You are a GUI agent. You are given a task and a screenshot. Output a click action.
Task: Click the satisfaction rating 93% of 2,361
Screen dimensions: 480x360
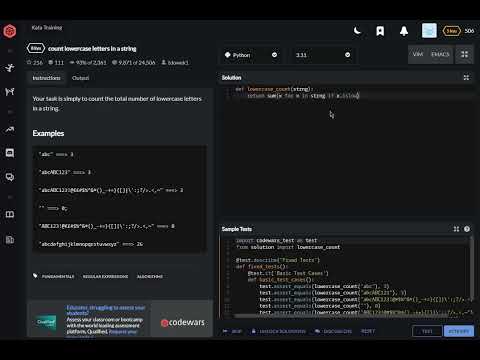point(88,62)
